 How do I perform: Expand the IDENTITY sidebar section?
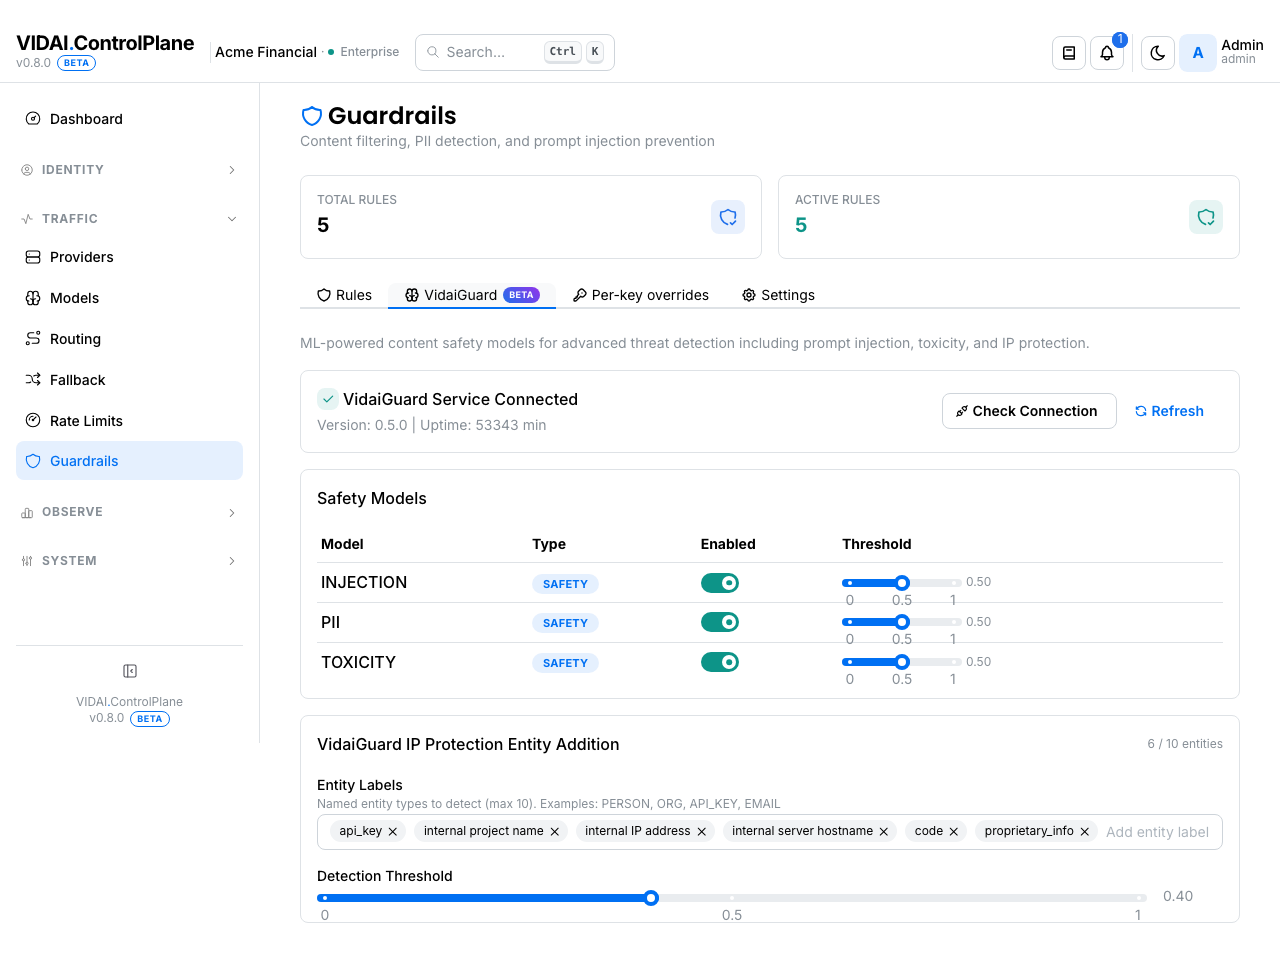[x=129, y=170]
